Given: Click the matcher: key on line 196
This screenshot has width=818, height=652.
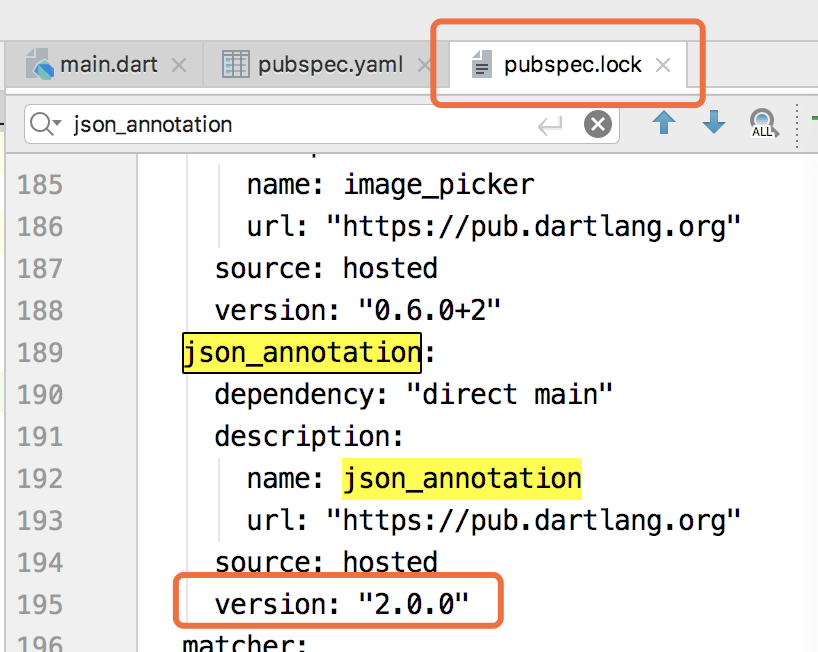Looking at the screenshot, I should 245,643.
